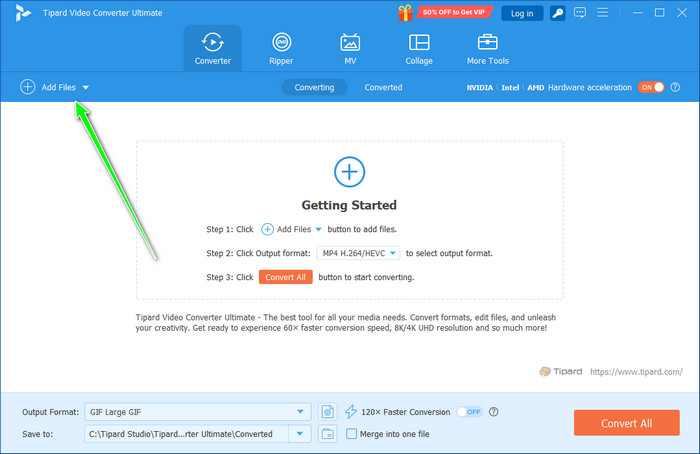This screenshot has height=454, width=700.
Task: Visit the https://www.tipard.com/ link
Action: tap(636, 371)
